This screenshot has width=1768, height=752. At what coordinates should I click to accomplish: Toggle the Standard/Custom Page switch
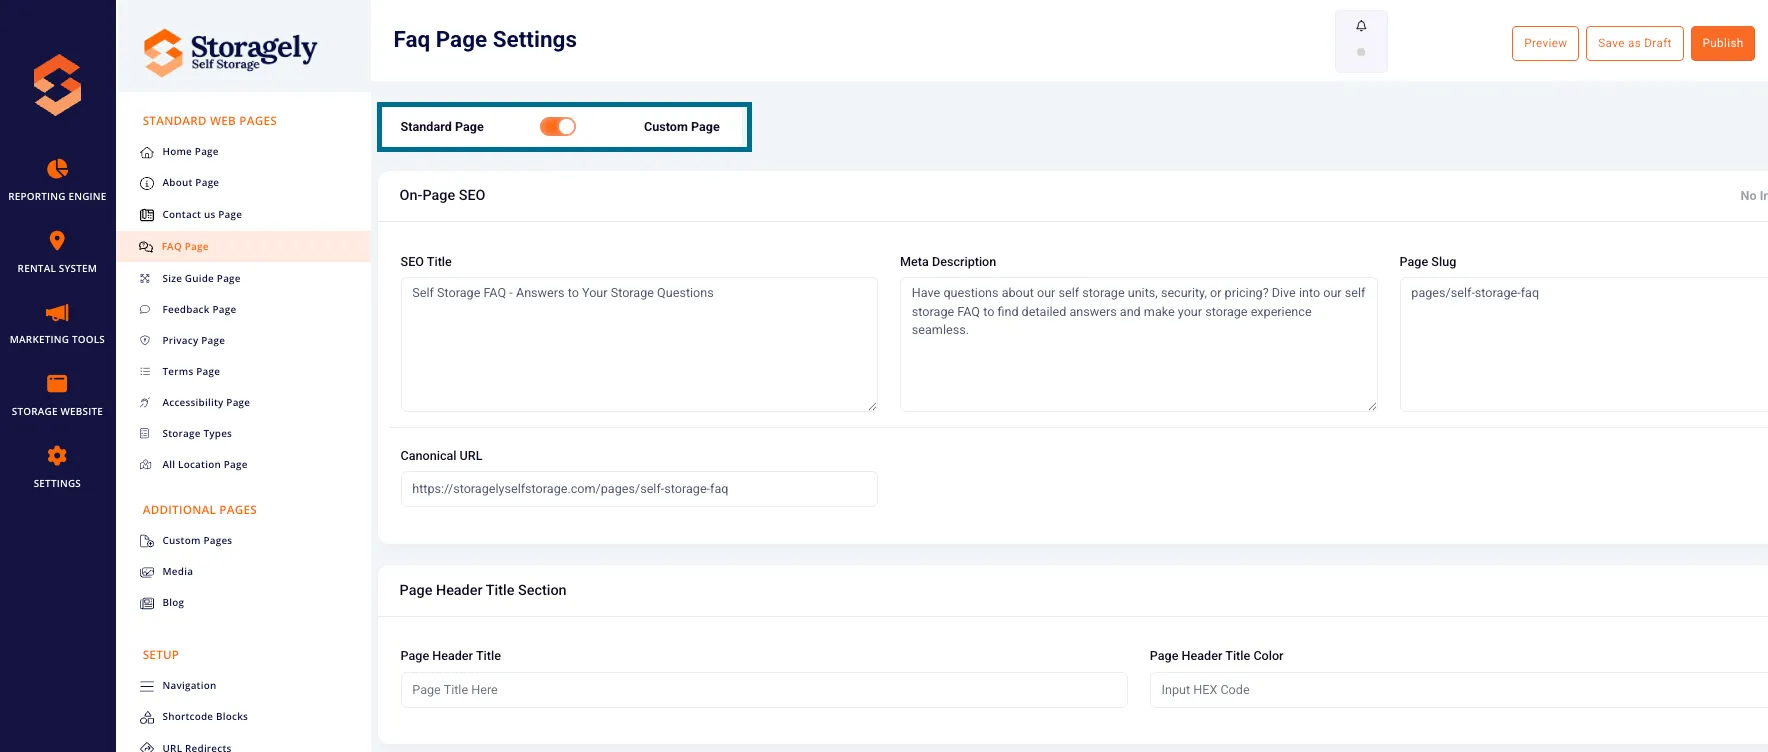click(558, 127)
